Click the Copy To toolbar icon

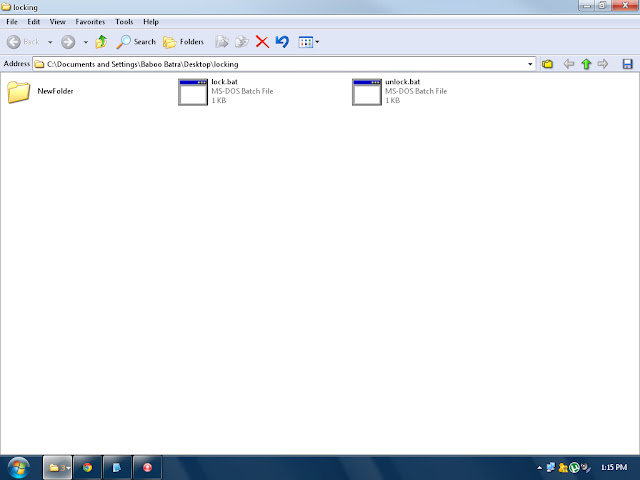242,42
